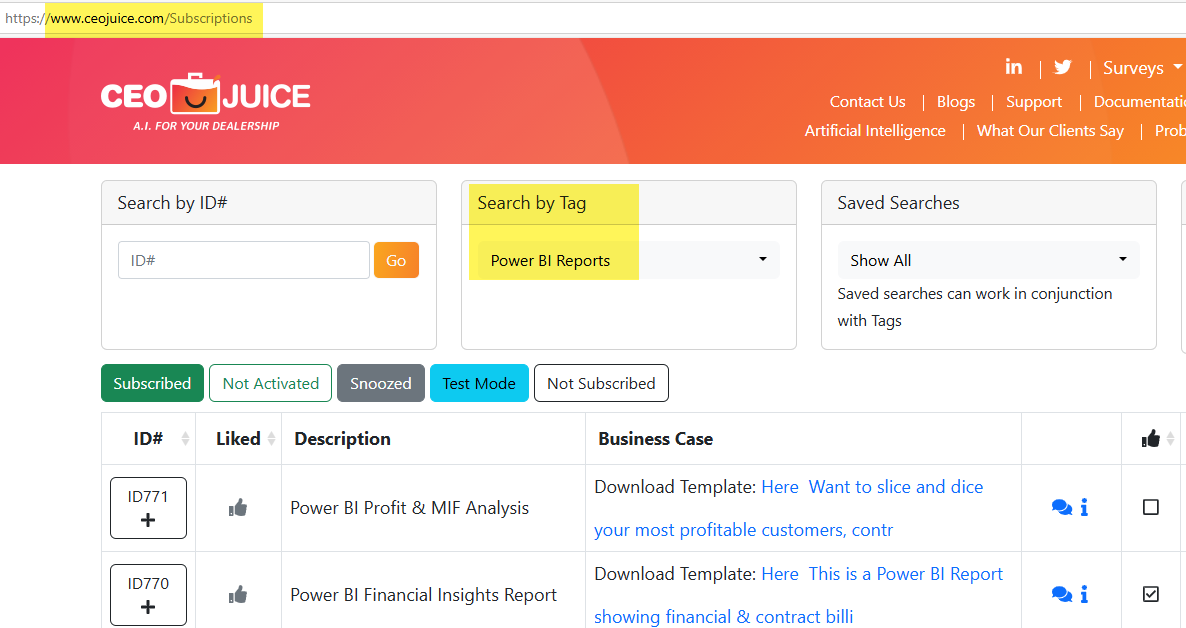Click Here template link in ID771 row
Screen dimensions: 1186x628
pyautogui.click(x=780, y=487)
